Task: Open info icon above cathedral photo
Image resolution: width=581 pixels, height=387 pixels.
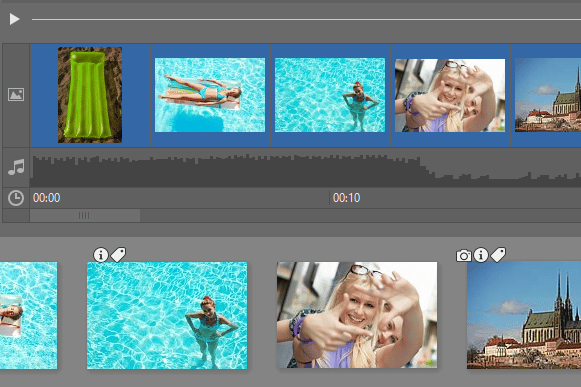Action: pyautogui.click(x=481, y=255)
